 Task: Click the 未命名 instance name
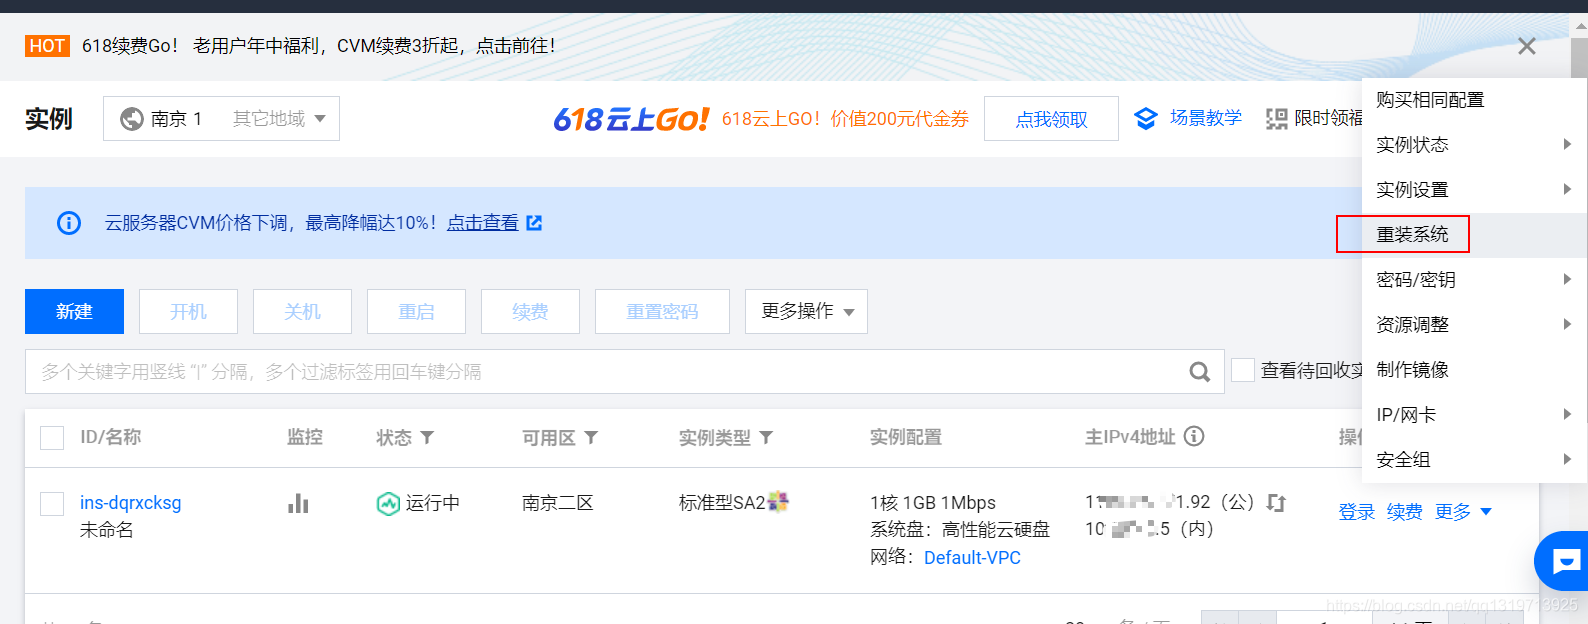coord(107,530)
